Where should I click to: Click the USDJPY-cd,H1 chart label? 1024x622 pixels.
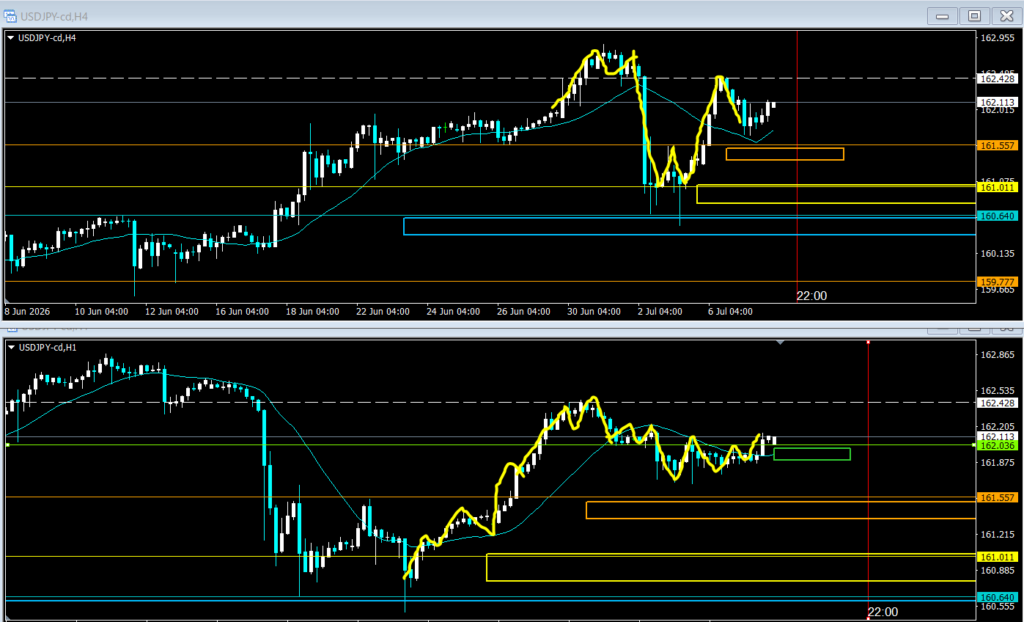(47, 348)
